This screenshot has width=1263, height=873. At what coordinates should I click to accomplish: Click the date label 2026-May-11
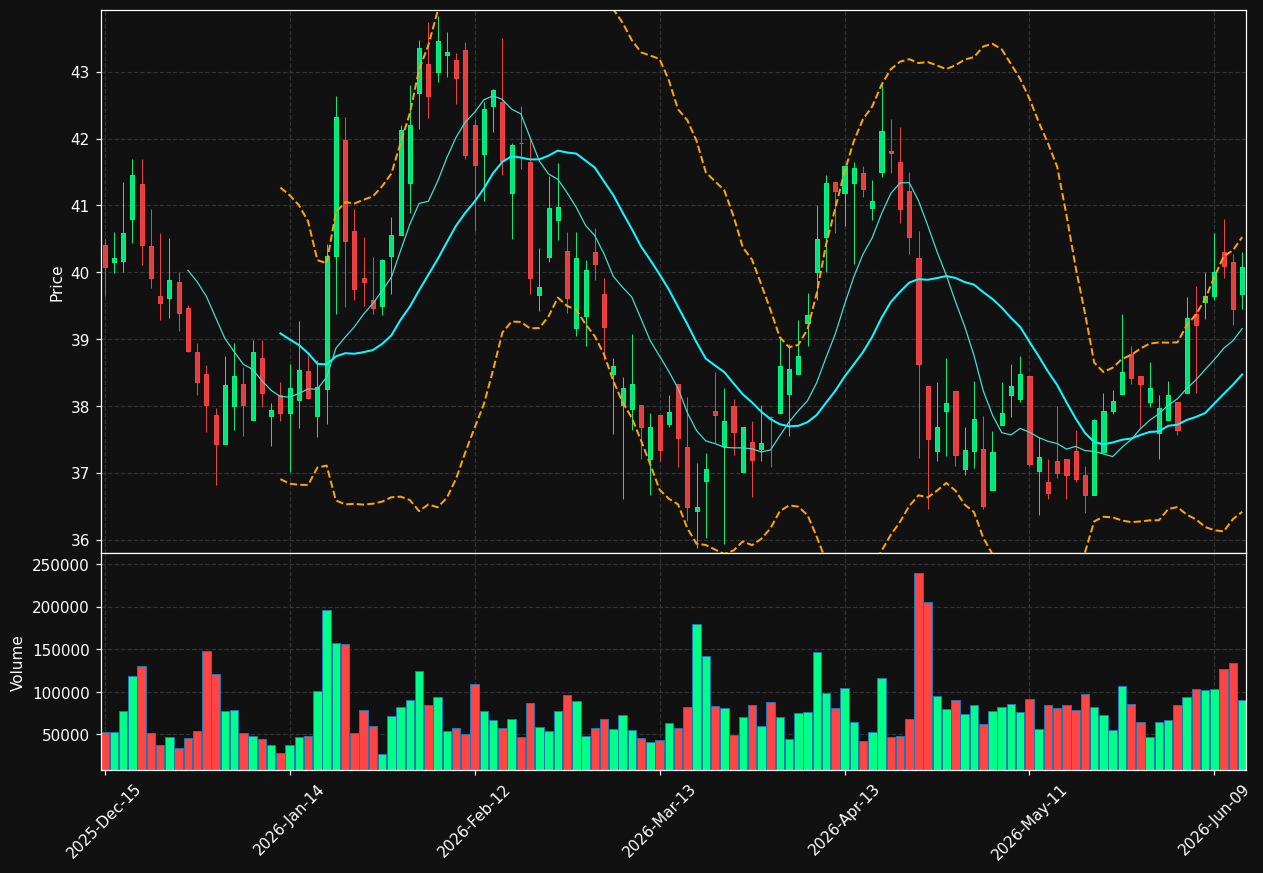click(x=1029, y=821)
